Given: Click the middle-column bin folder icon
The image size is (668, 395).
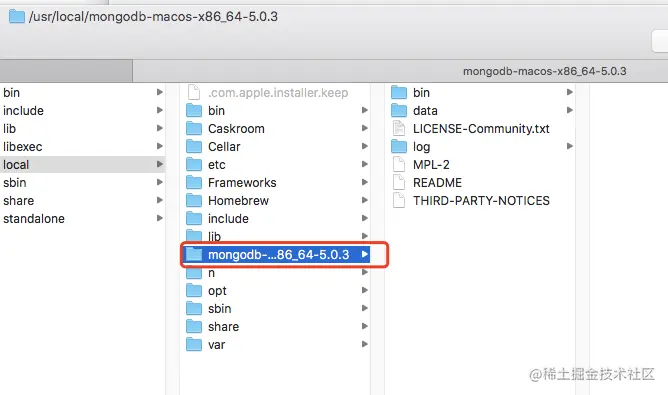Looking at the screenshot, I should [194, 110].
